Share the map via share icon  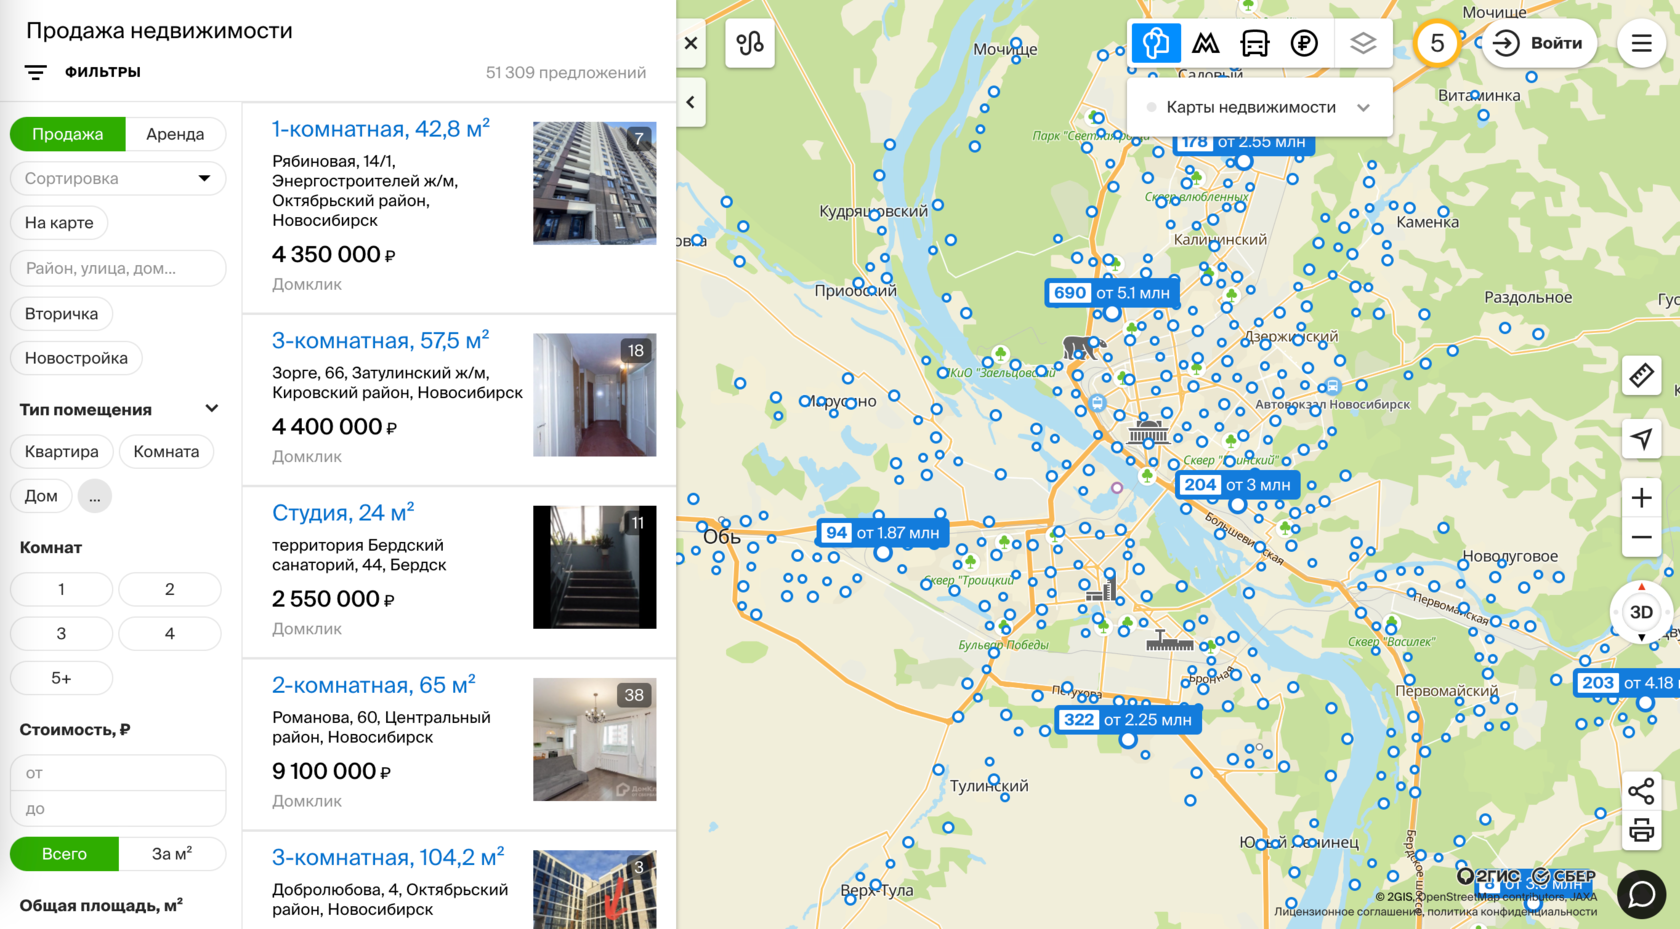pos(1641,791)
